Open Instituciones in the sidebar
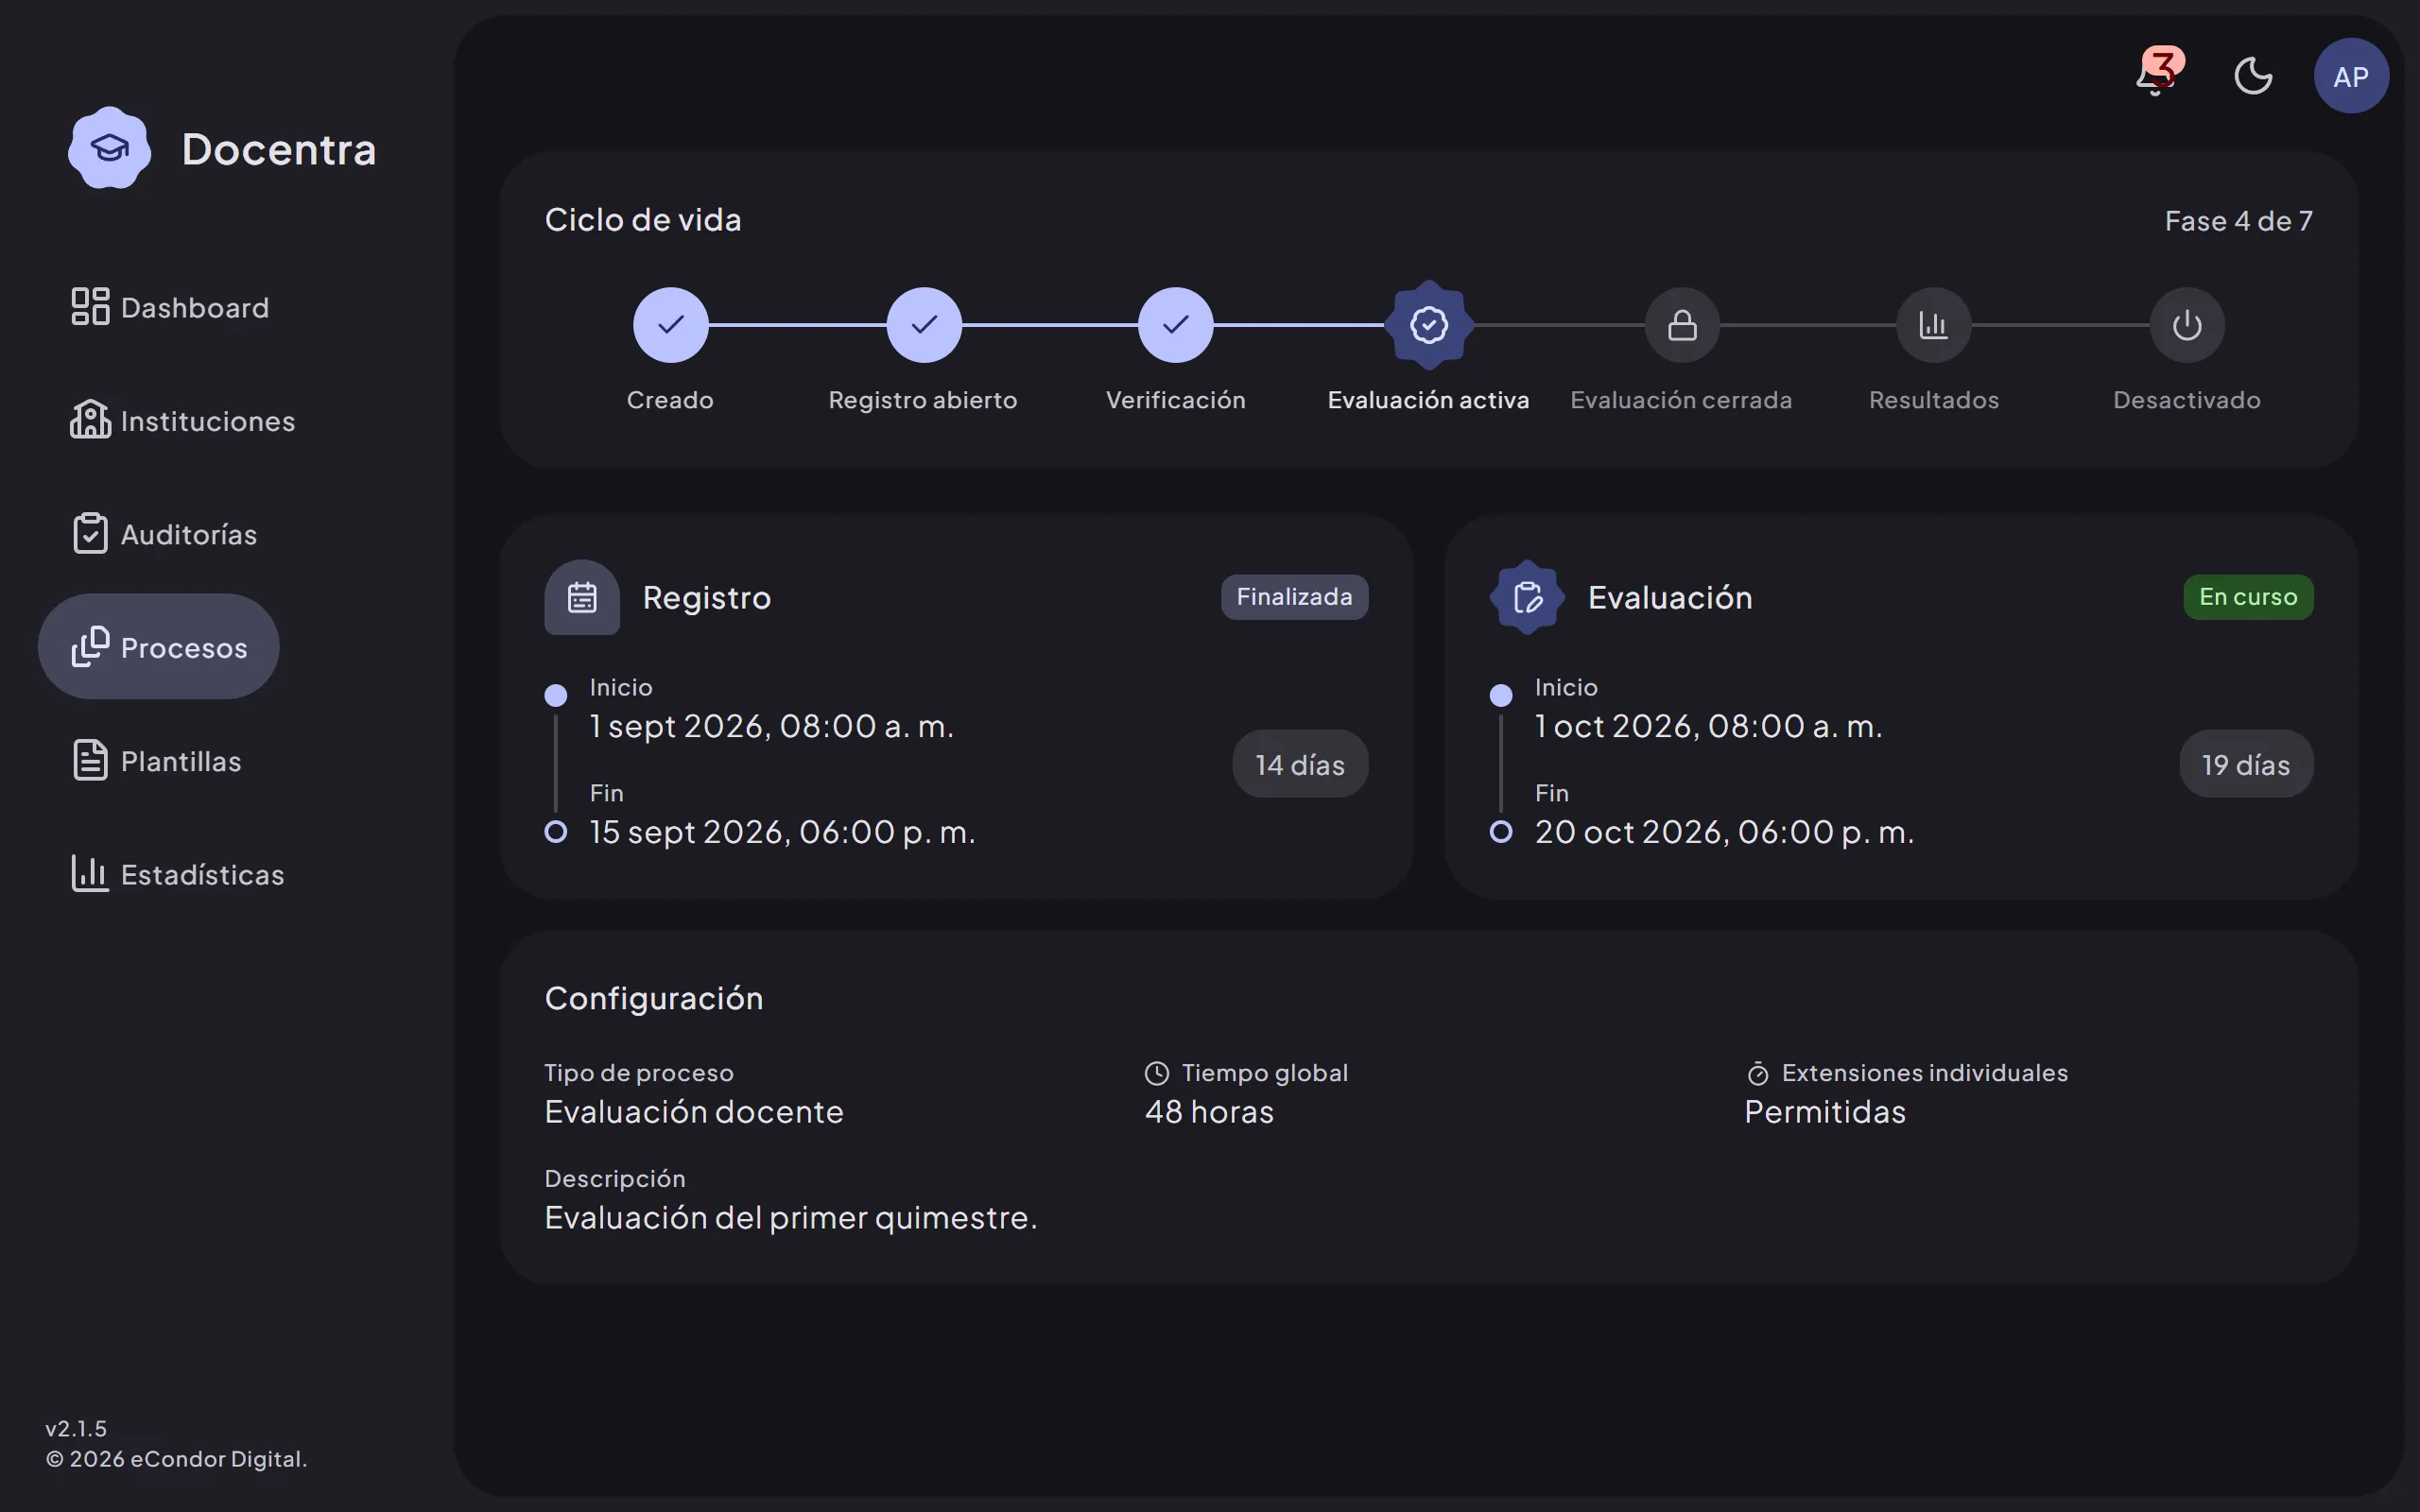 pos(182,420)
